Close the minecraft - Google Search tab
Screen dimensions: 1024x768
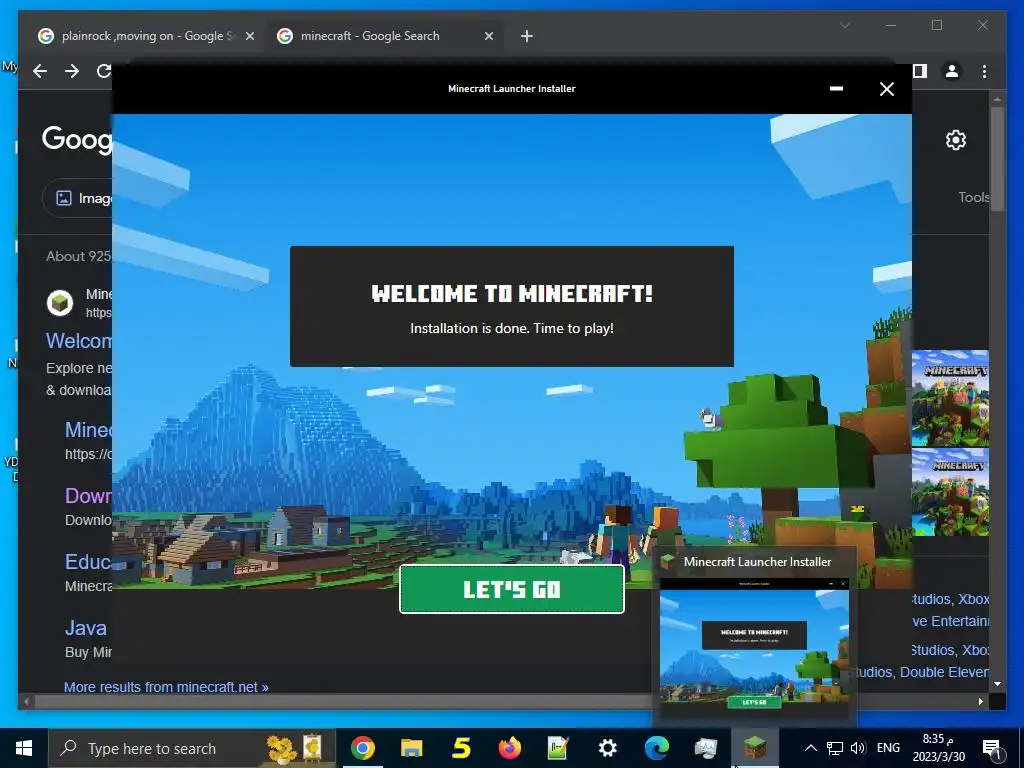coord(488,36)
